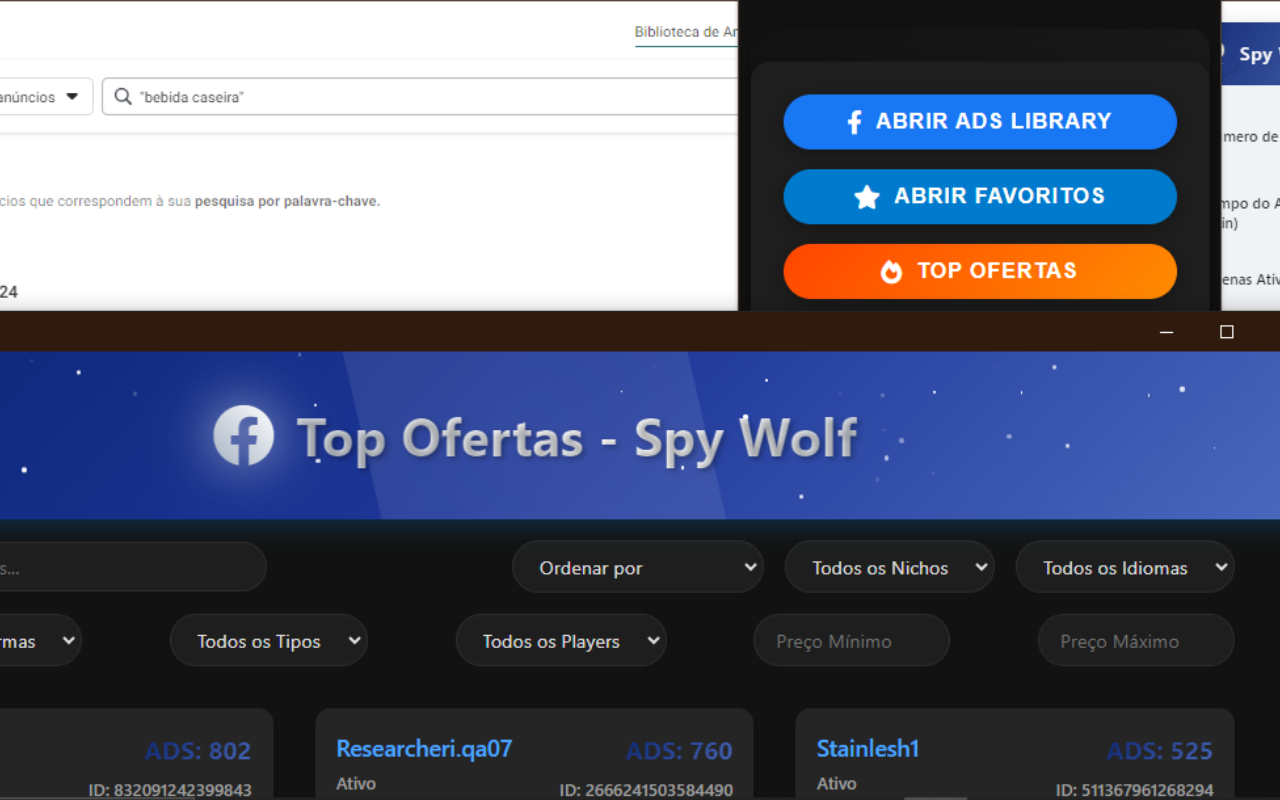The width and height of the screenshot is (1280, 800).
Task: Focus the Preço Máximo field
Action: (x=1136, y=641)
